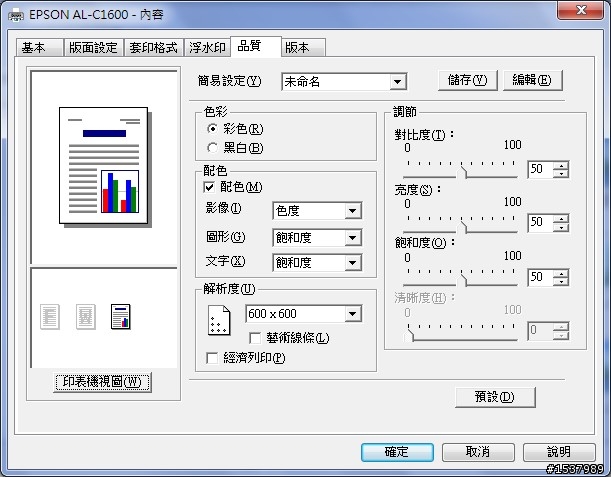Select the 品質 tab
The height and width of the screenshot is (477, 611).
click(x=256, y=46)
